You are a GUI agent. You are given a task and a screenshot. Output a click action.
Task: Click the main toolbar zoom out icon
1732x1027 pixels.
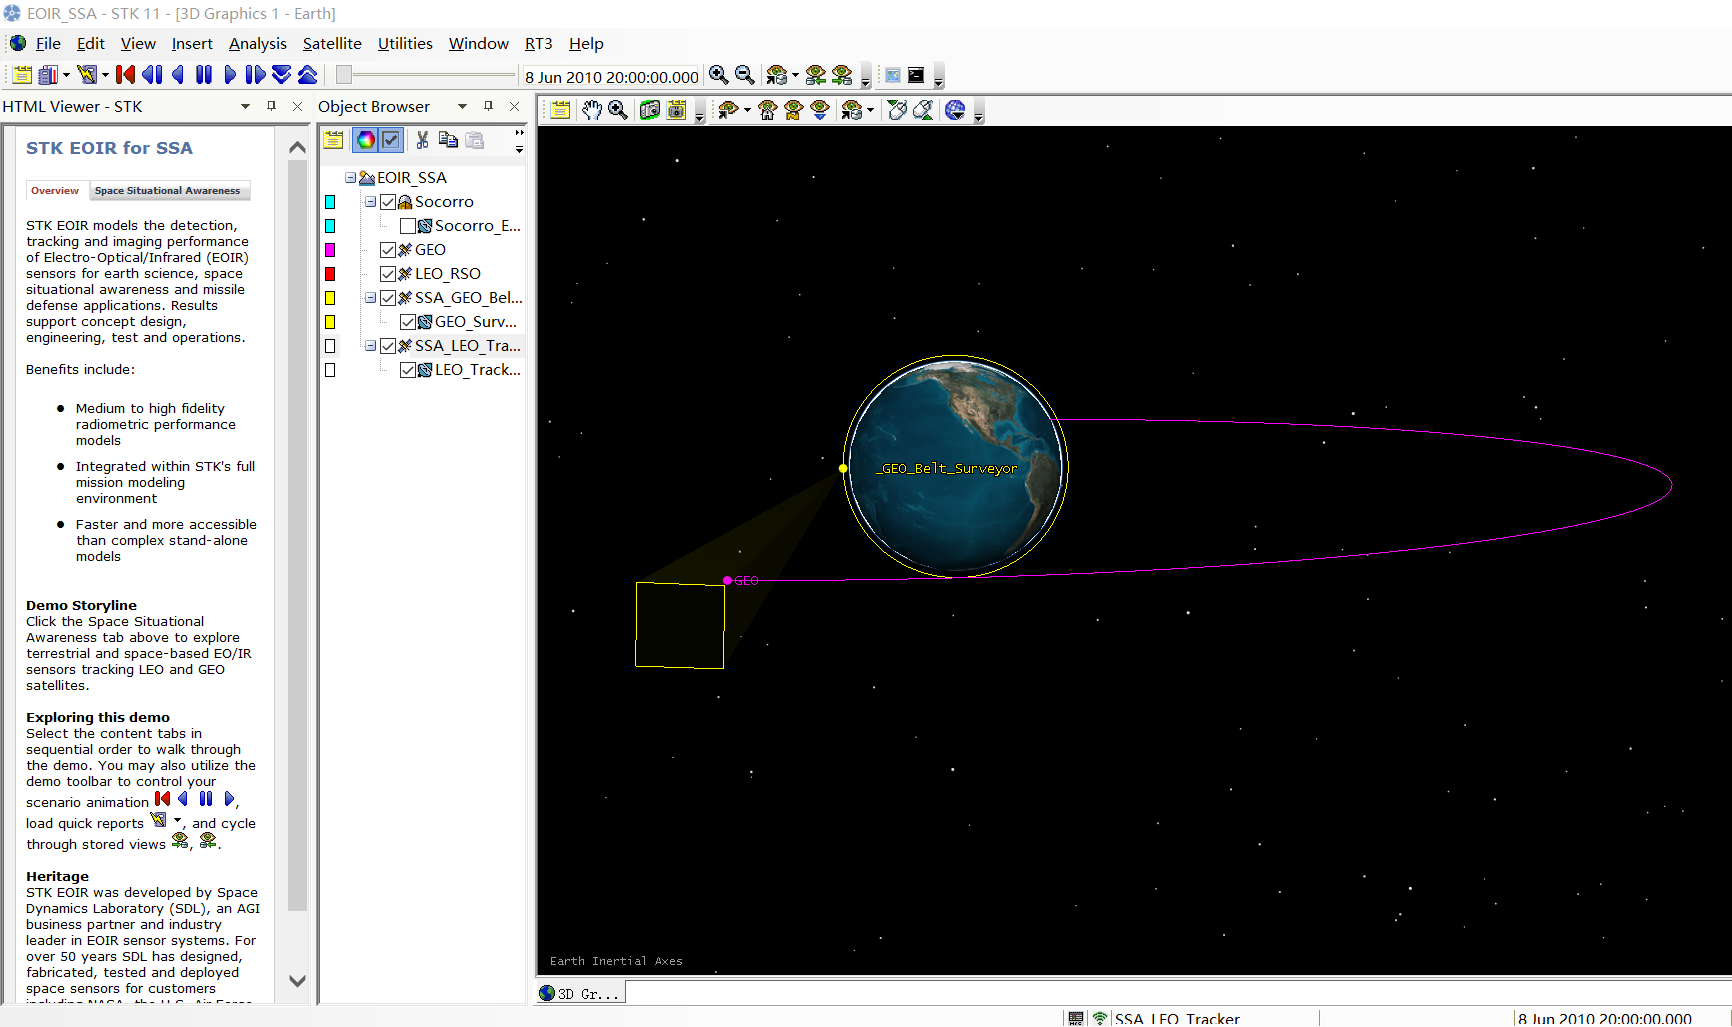[744, 75]
